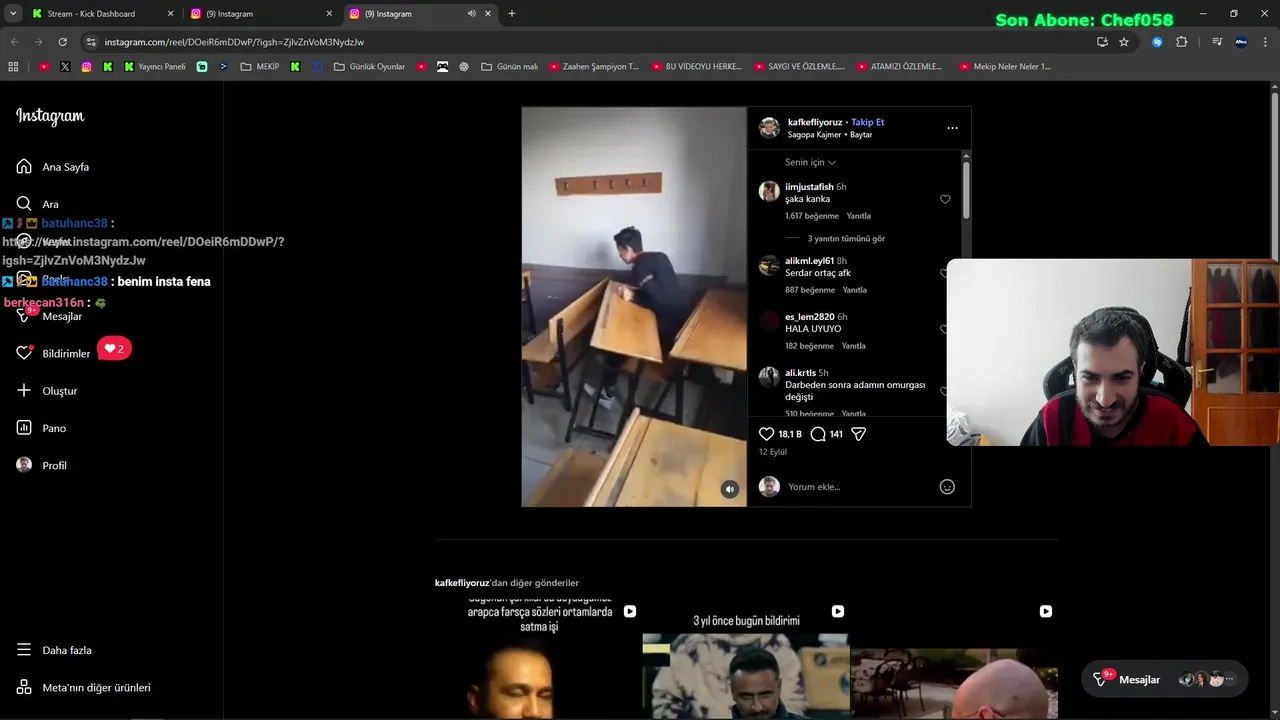Viewport: 1280px width, 720px height.
Task: Open the Instagram bookmark icon
Action: coord(86,67)
